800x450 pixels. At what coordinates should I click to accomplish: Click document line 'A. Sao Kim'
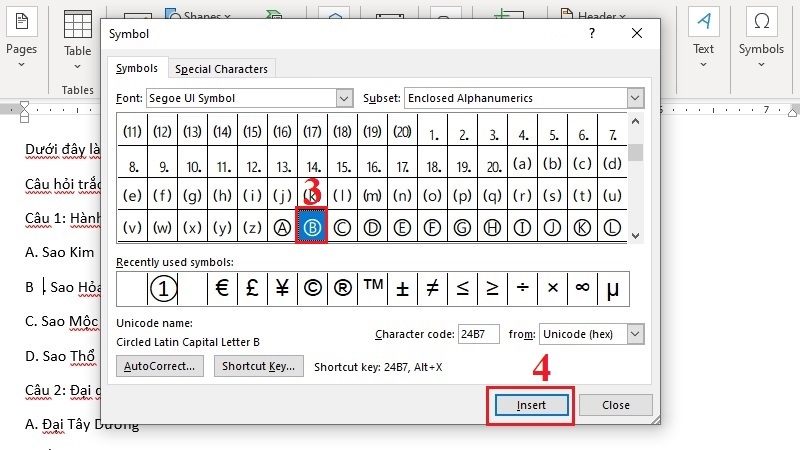(60, 252)
